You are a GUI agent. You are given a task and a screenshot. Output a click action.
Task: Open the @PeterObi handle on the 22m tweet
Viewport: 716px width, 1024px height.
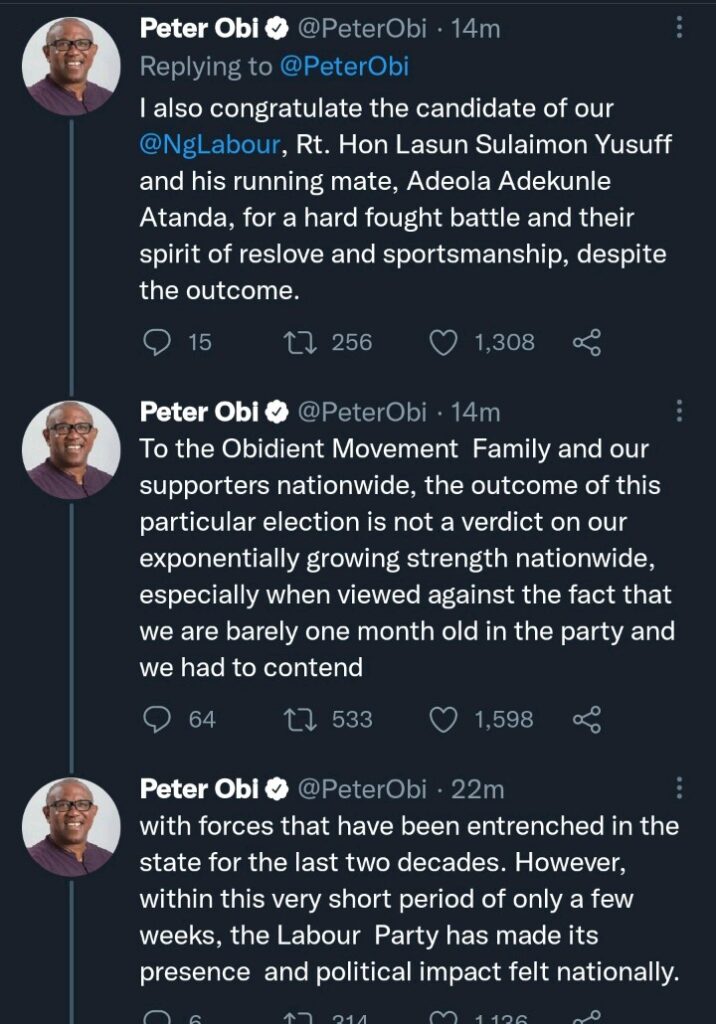click(x=362, y=789)
